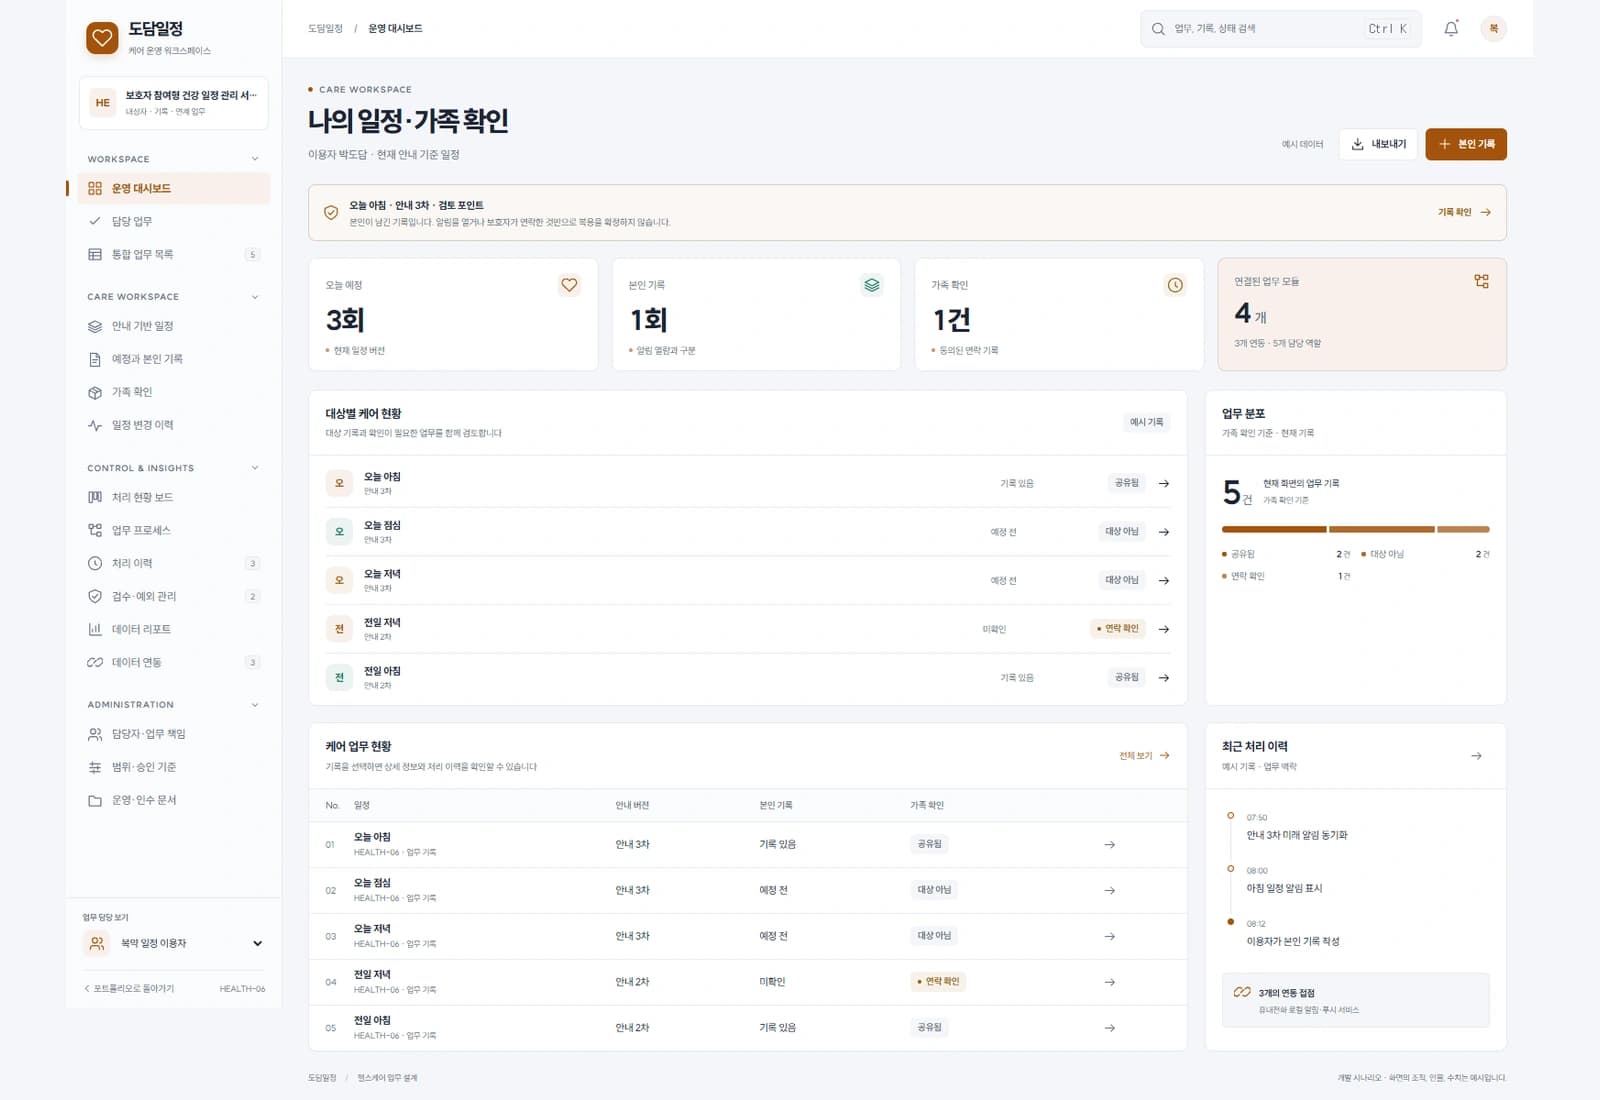Click the 내보내기 export button
Screen dimensions: 1600x1100
click(1378, 144)
